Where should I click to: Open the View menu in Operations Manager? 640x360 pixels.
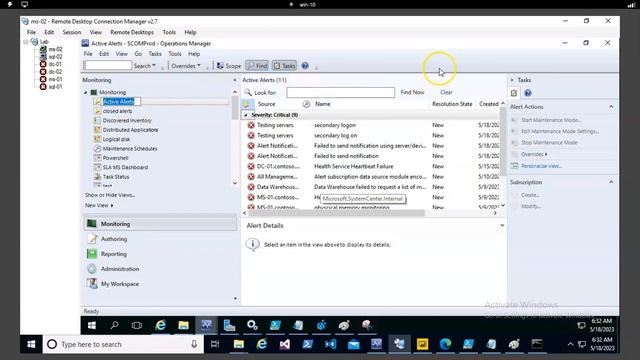click(121, 54)
